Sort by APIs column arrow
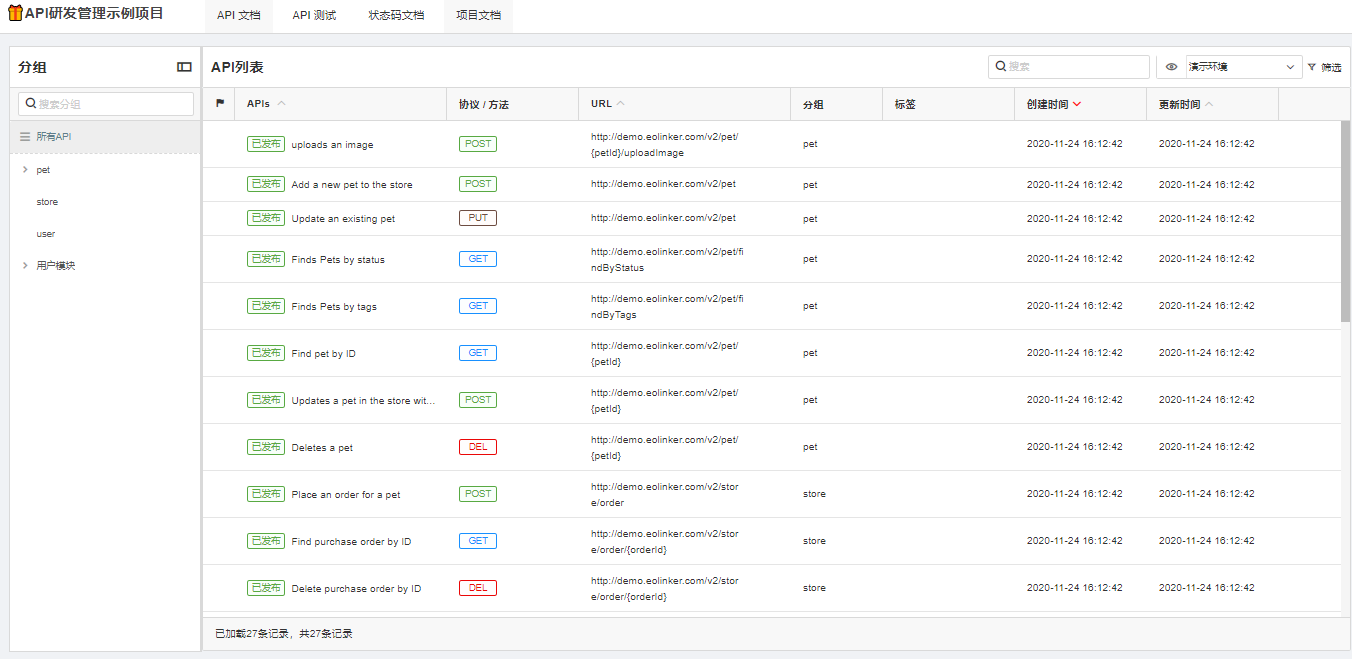Viewport: 1352px width, 659px height. point(281,104)
